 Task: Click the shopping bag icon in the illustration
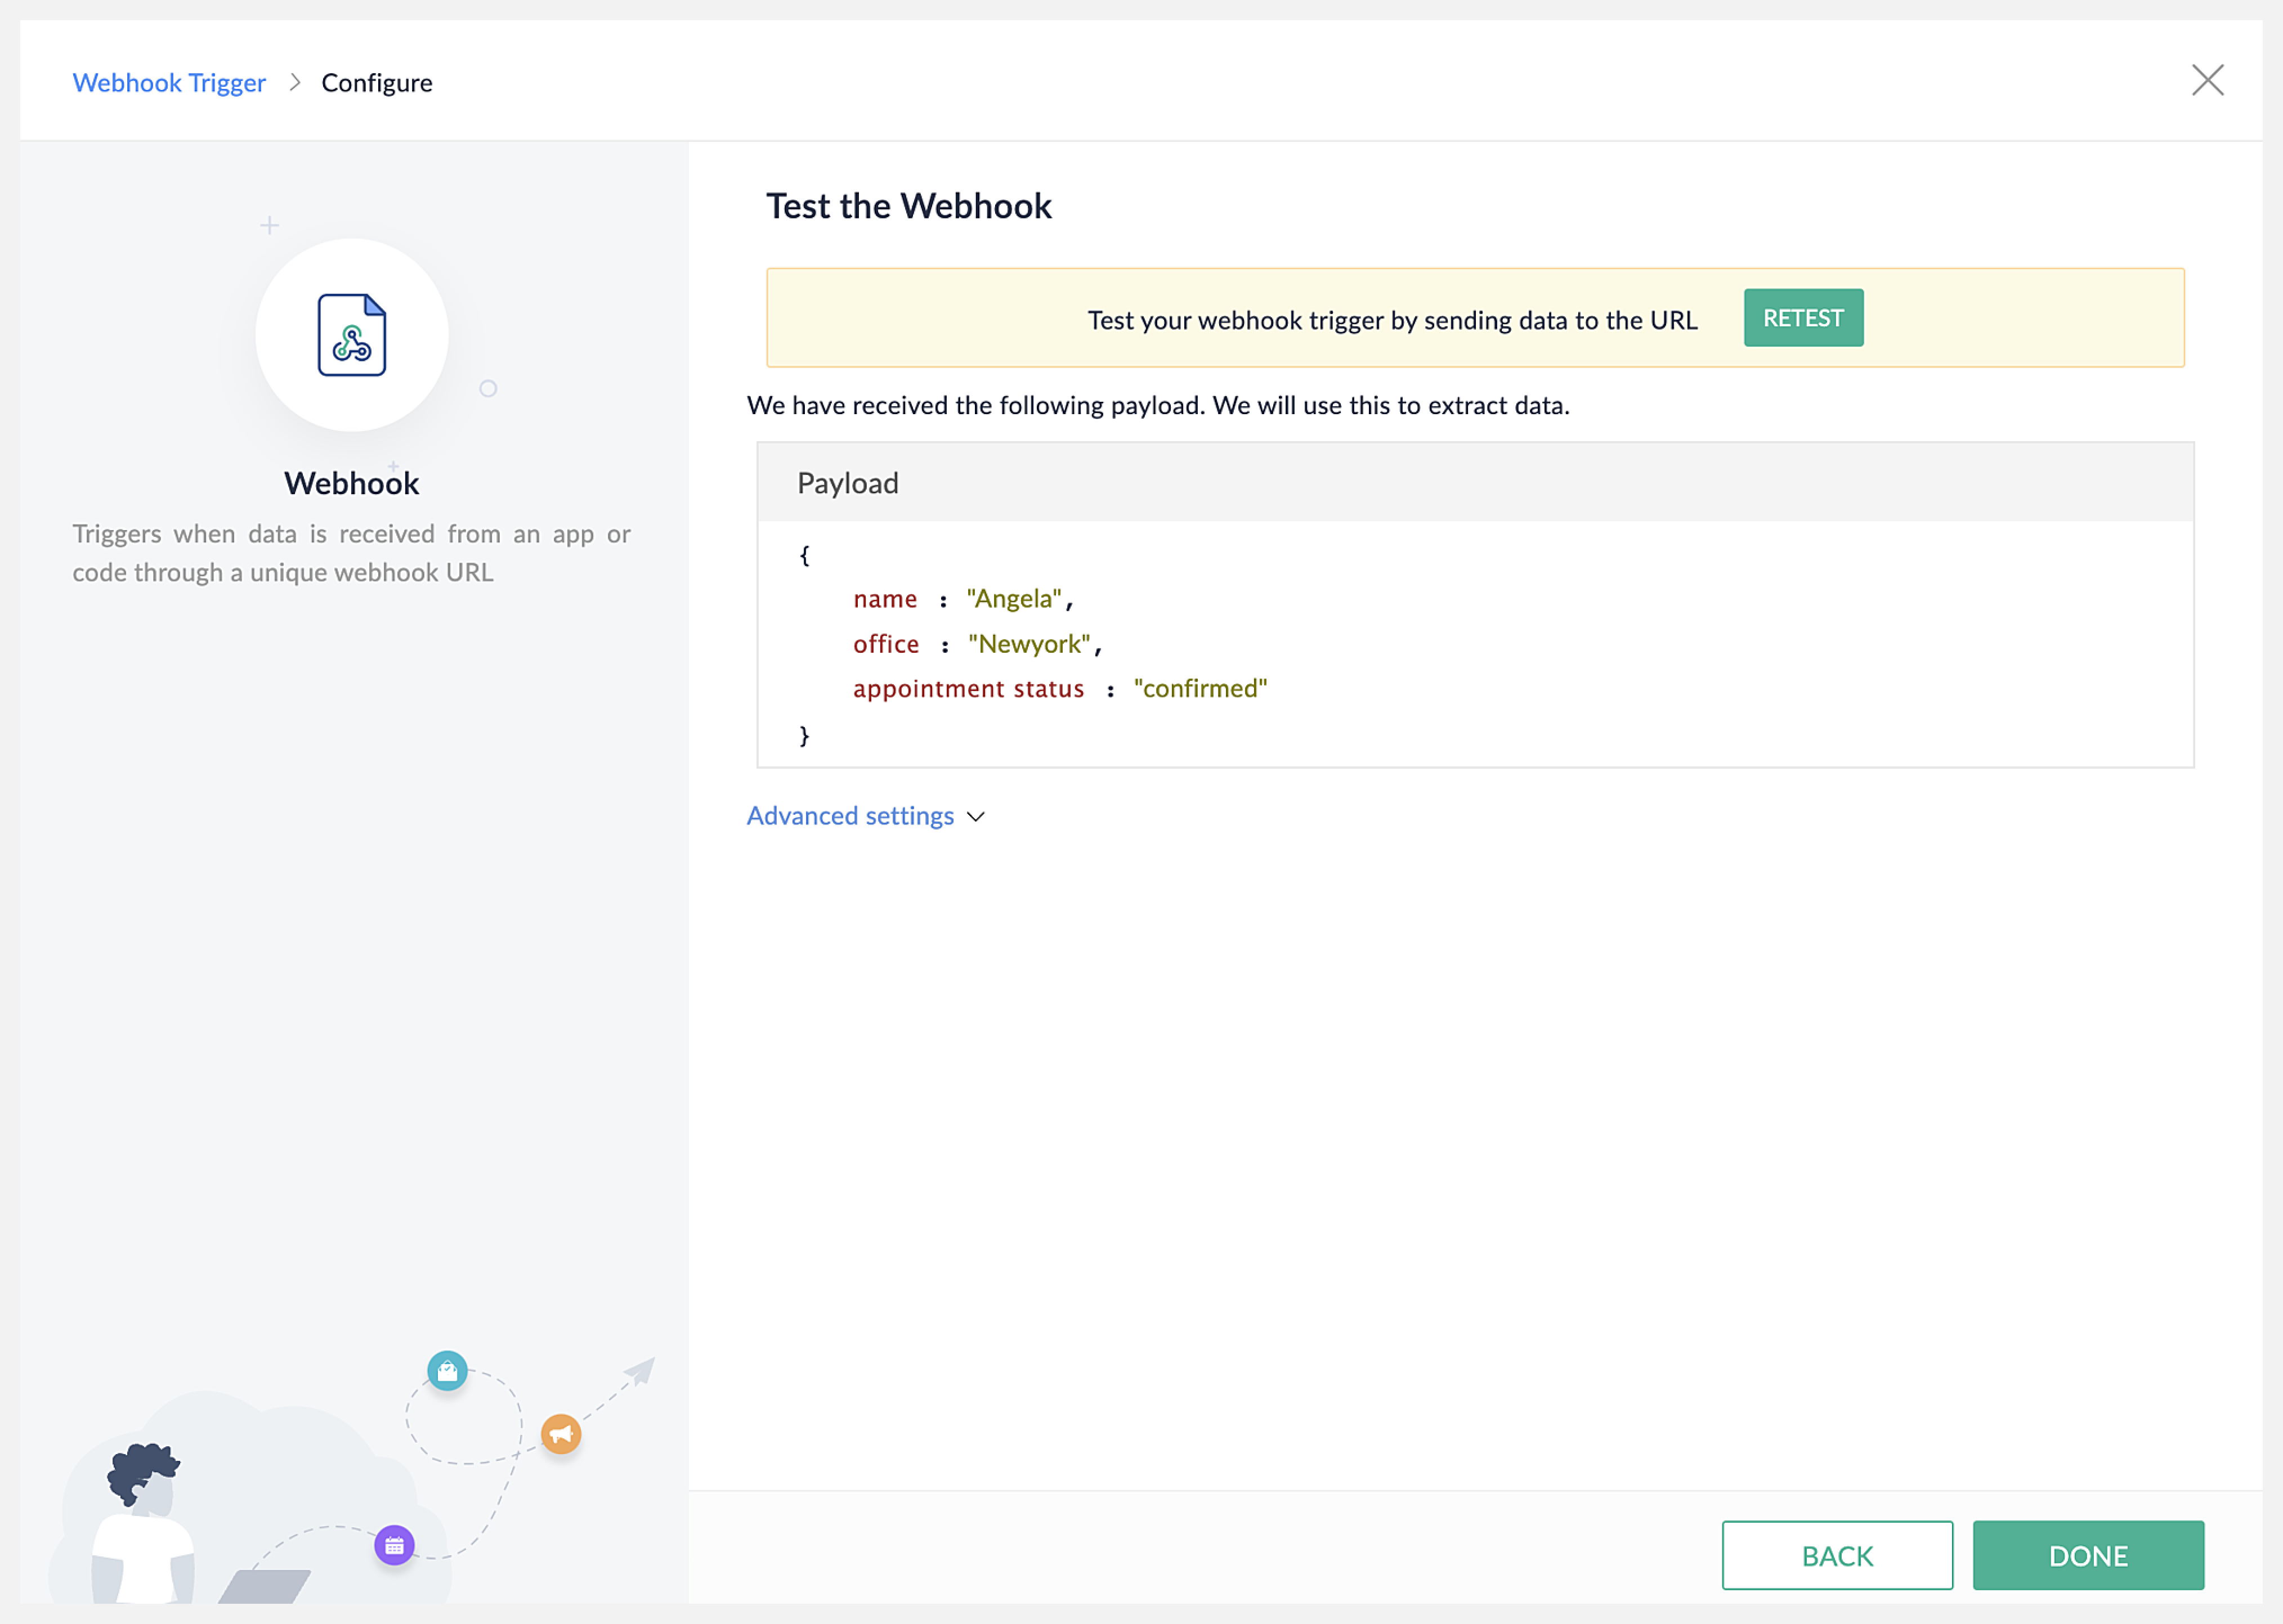[447, 1371]
